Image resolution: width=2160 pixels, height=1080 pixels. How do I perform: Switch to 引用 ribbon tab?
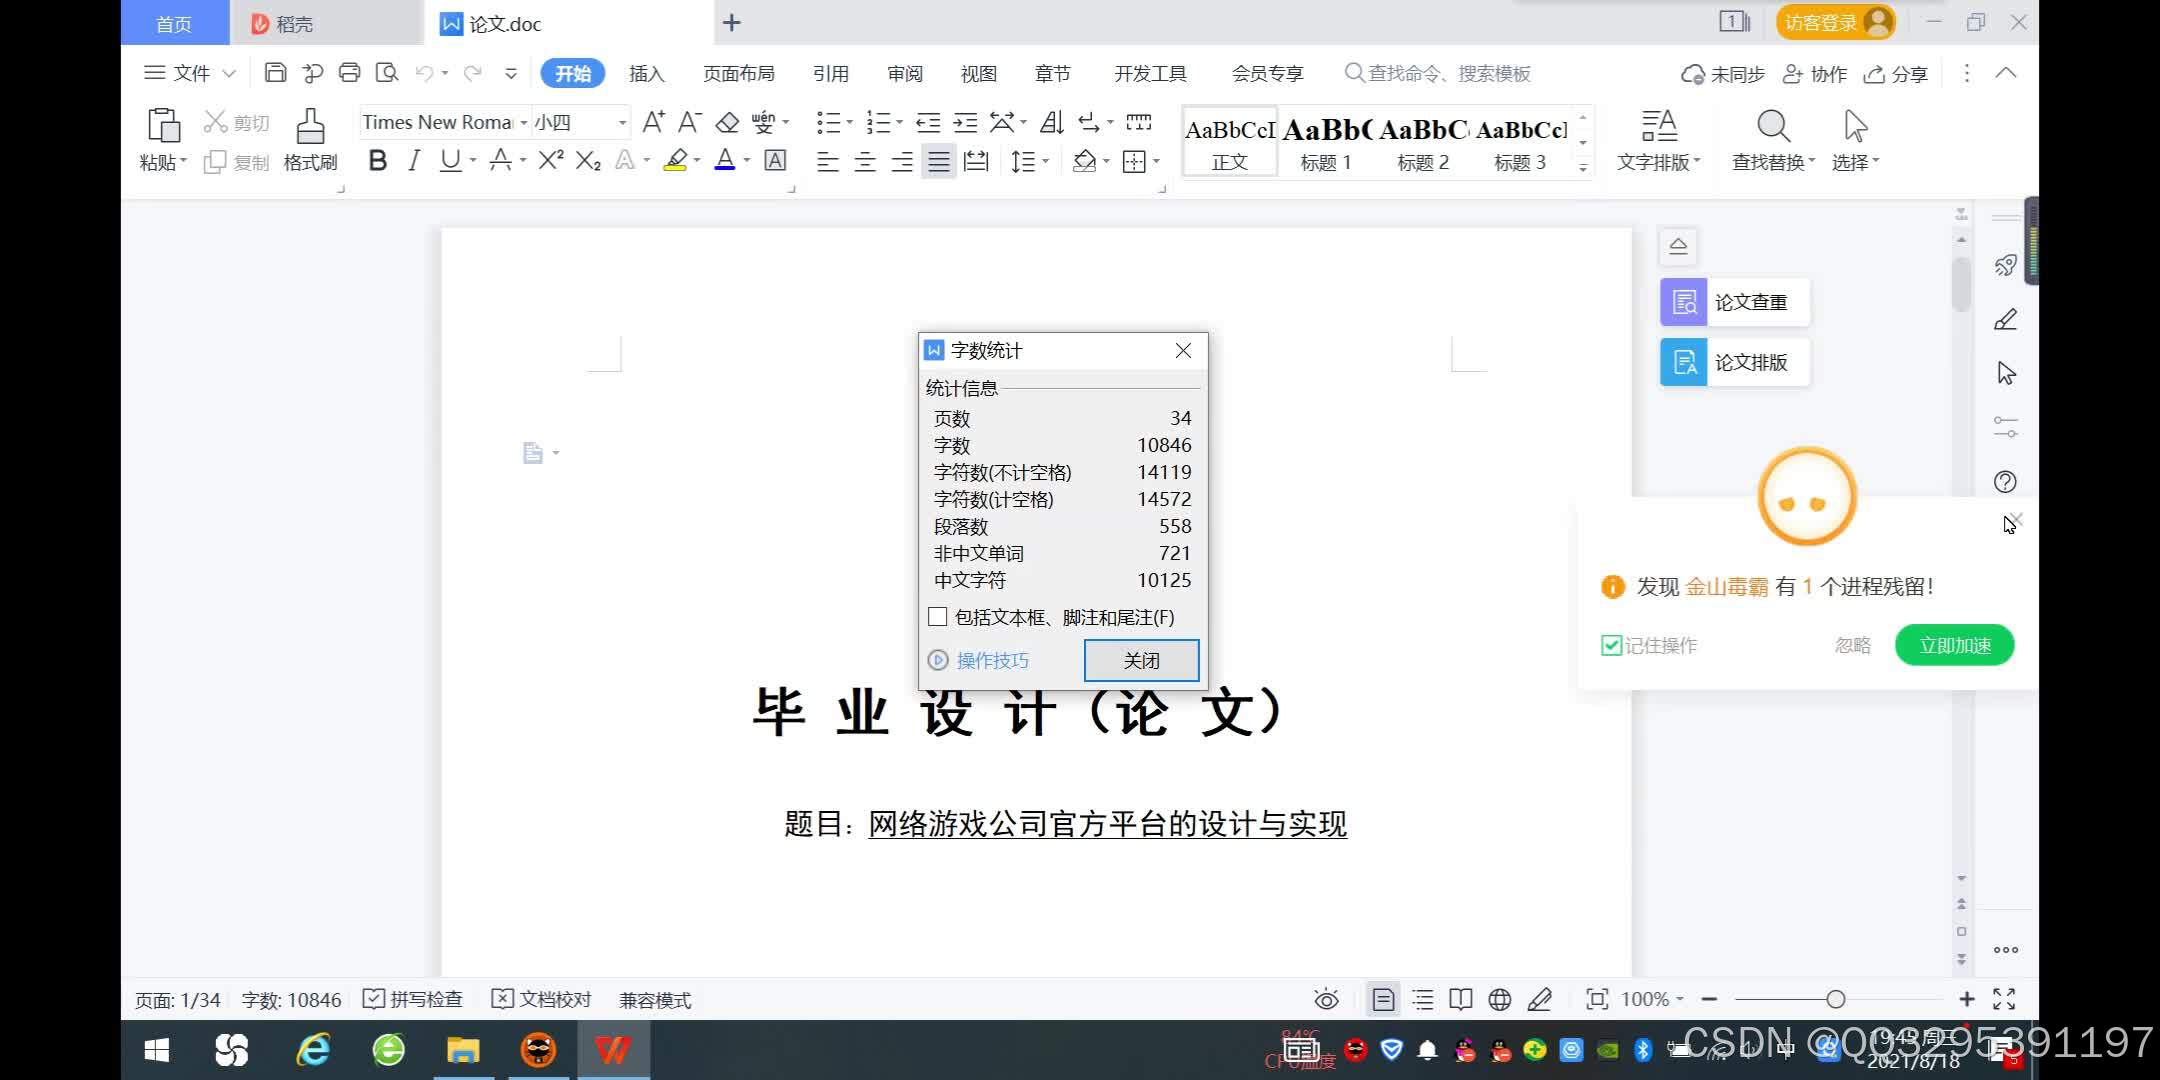click(x=830, y=73)
